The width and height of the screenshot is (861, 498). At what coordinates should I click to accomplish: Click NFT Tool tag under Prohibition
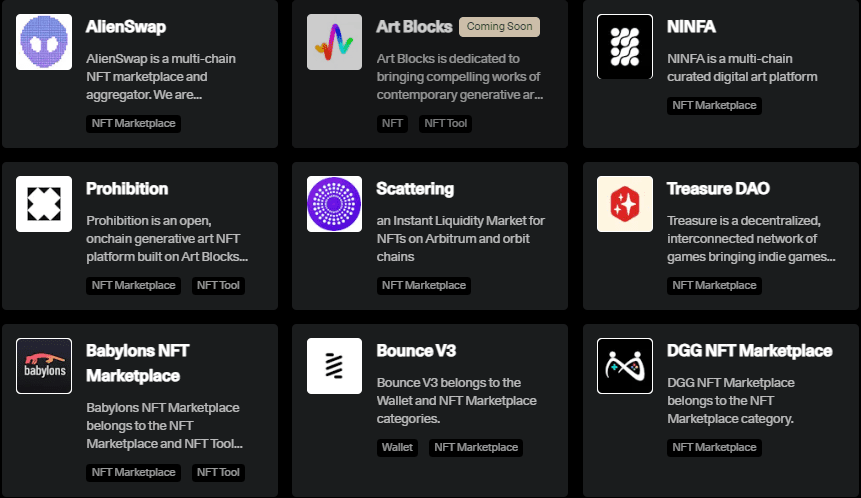tap(218, 286)
